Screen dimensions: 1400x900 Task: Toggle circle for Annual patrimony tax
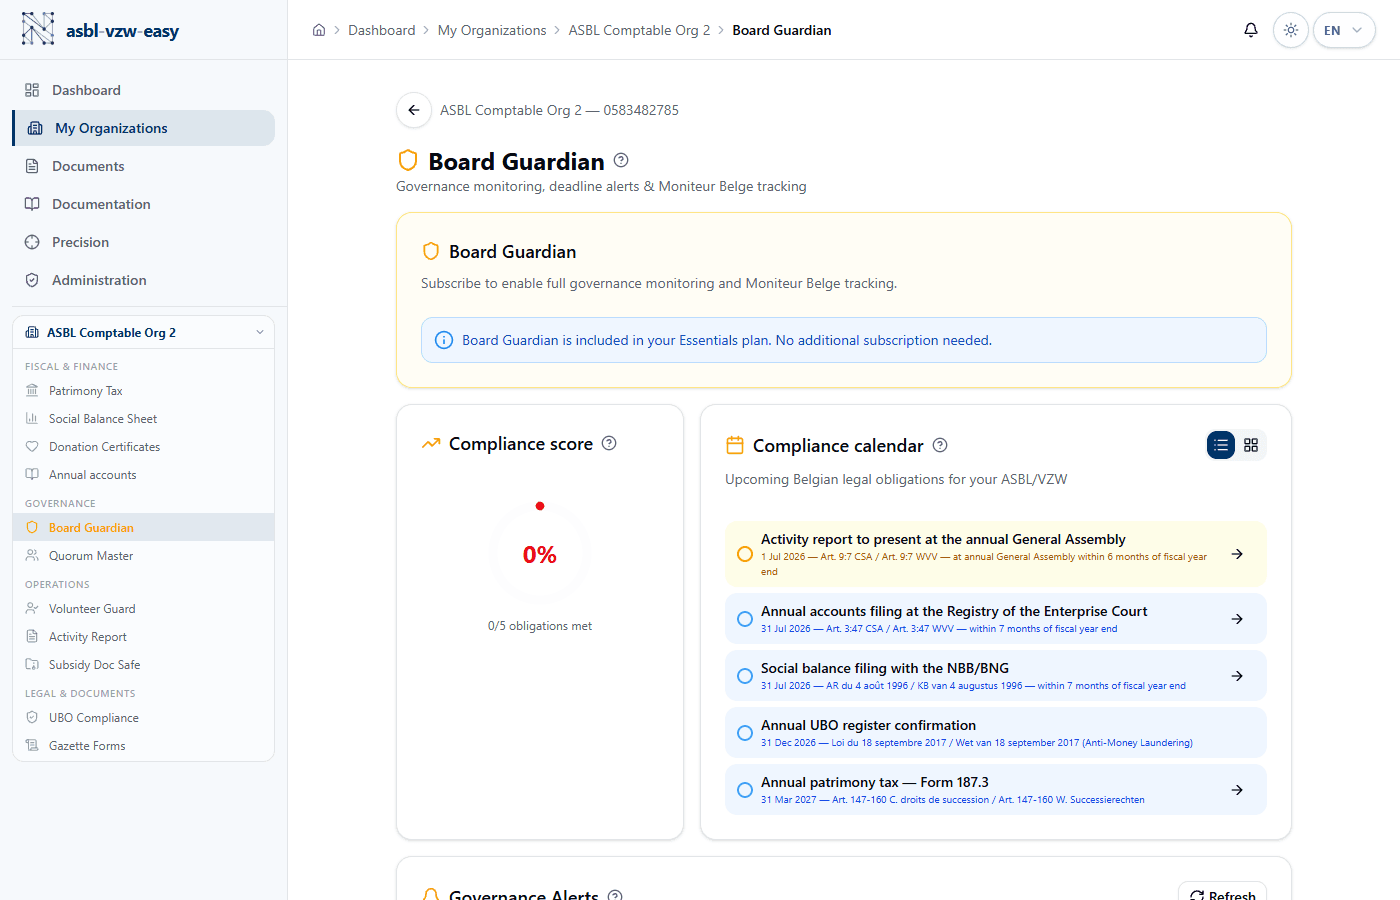[x=745, y=790]
